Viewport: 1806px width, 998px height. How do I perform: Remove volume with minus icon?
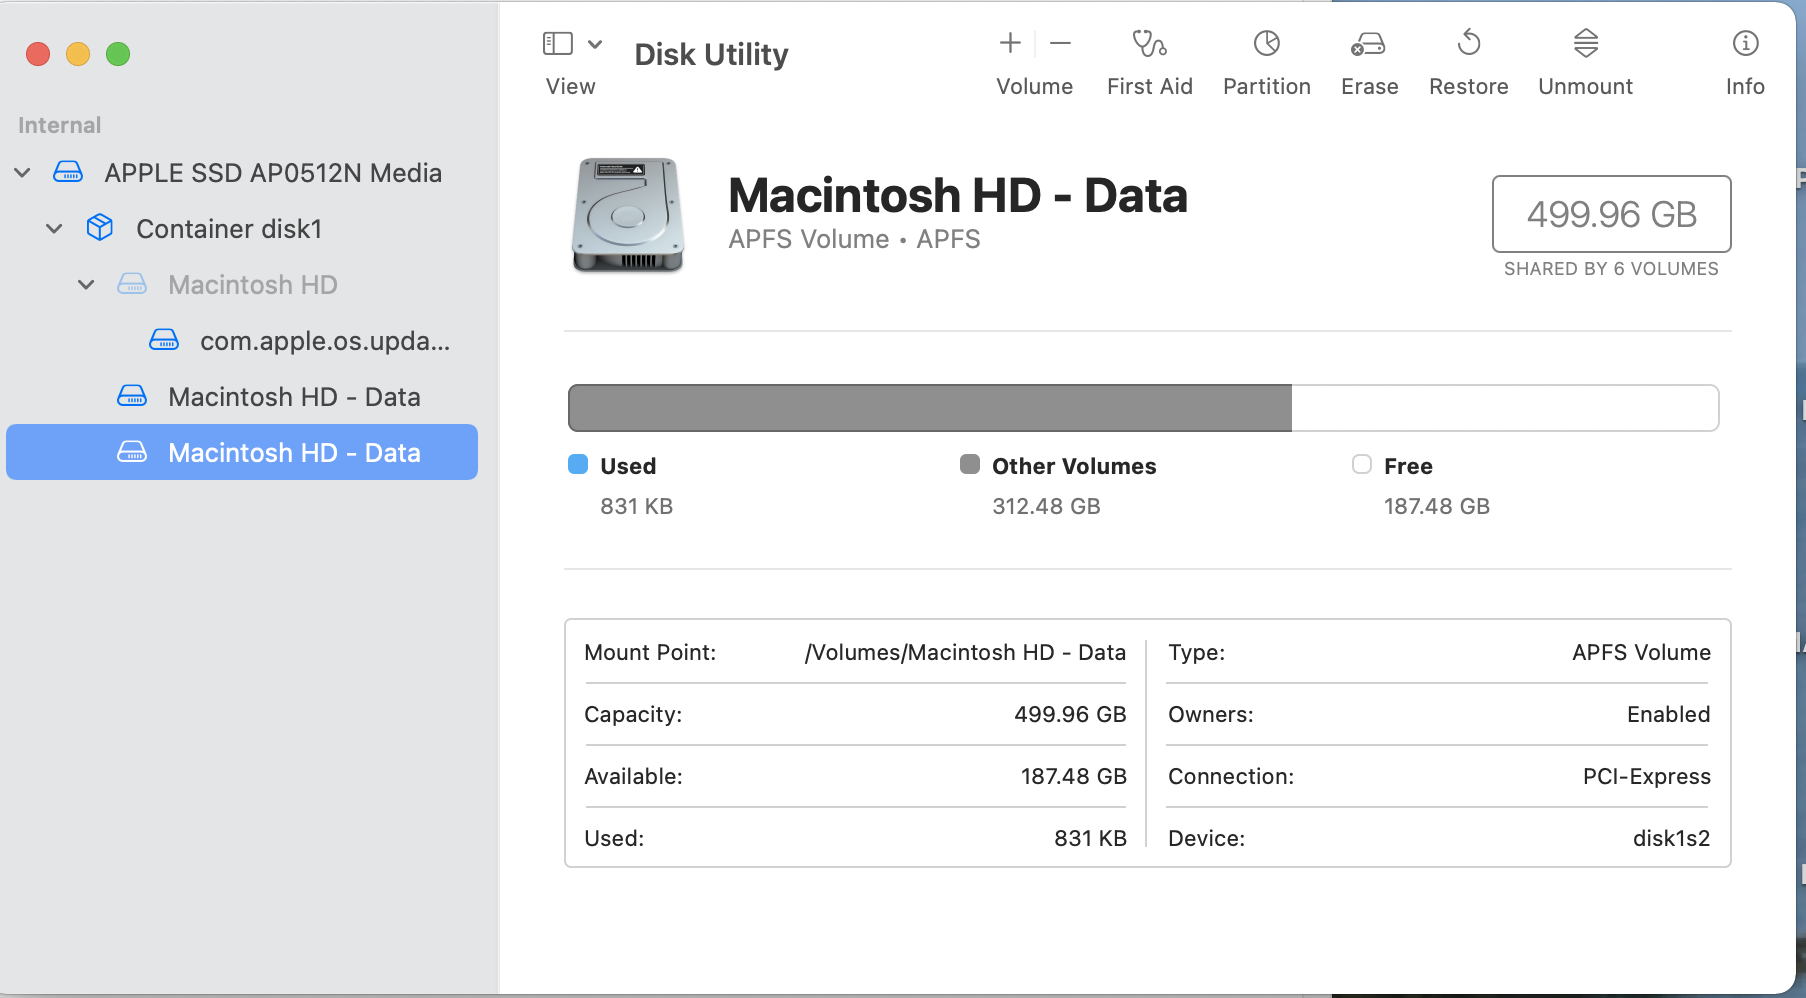1061,43
